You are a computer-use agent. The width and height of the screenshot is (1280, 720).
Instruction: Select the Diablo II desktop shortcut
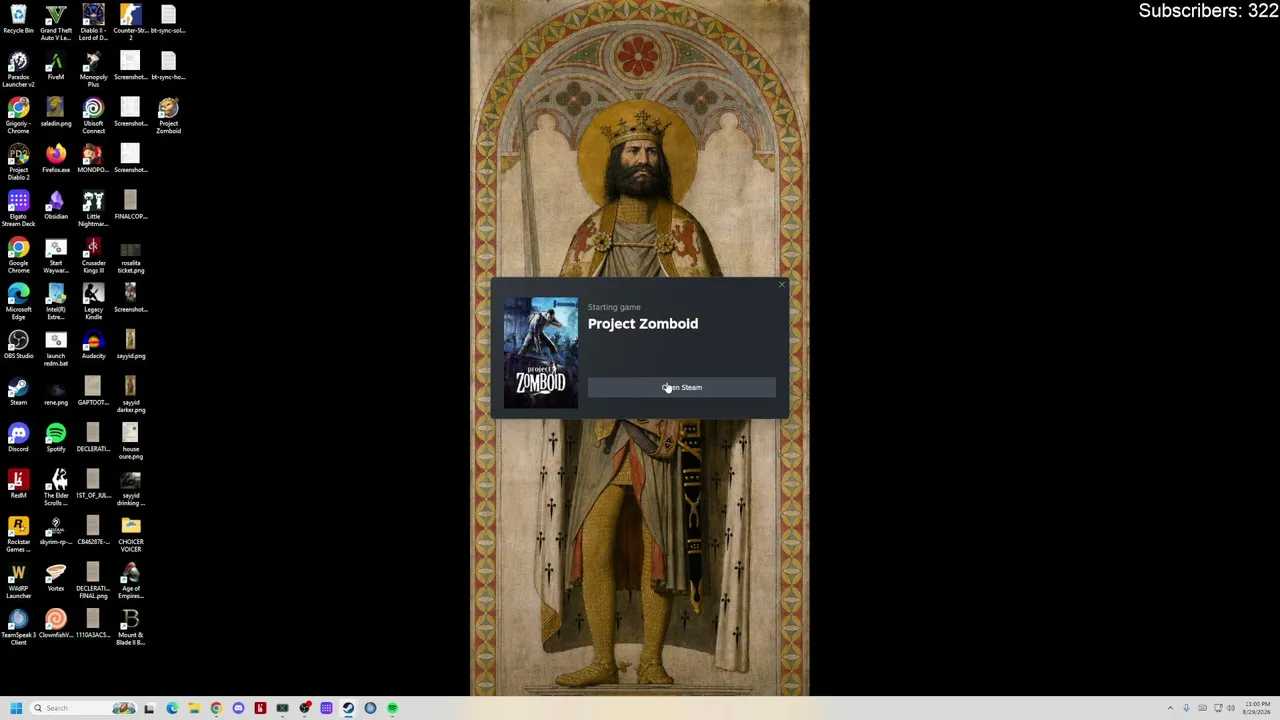[x=93, y=23]
